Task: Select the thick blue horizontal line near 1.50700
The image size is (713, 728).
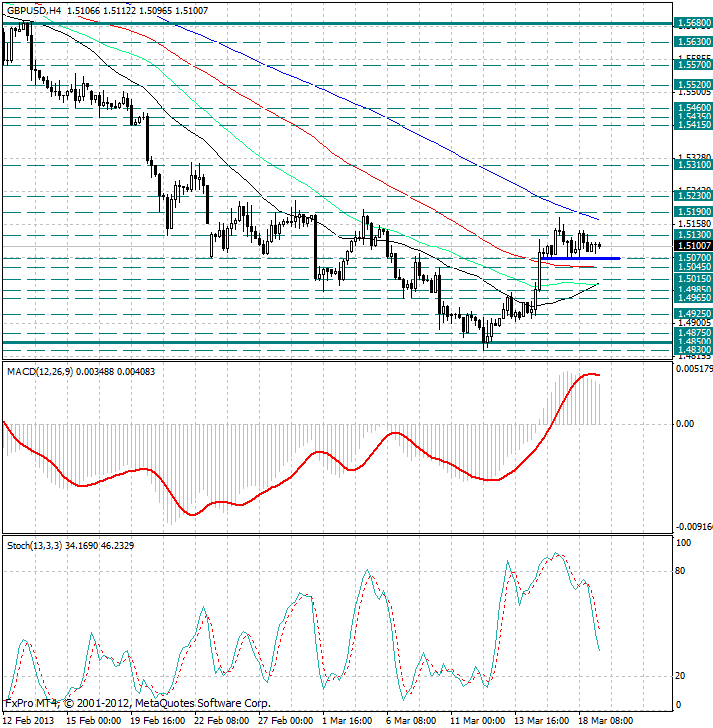Action: tap(580, 258)
